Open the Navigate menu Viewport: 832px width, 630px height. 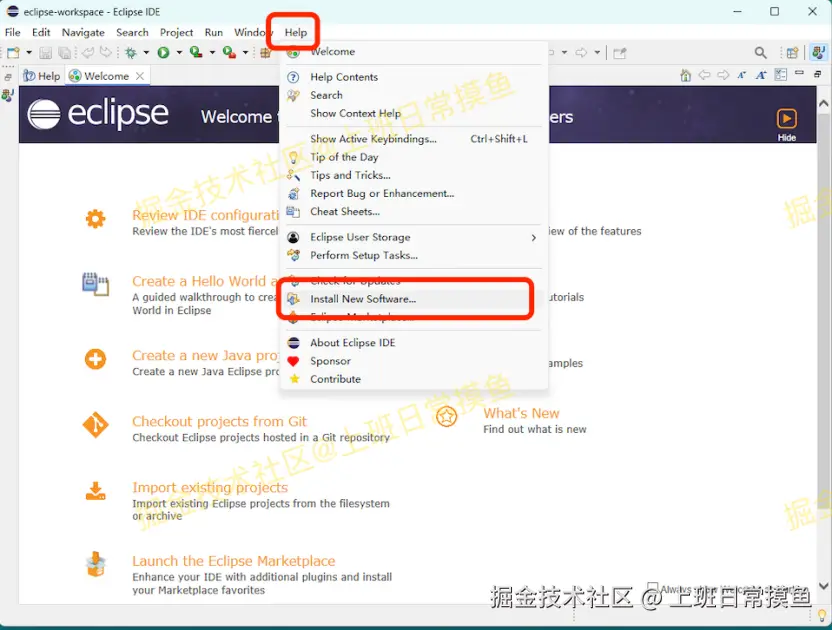point(83,32)
